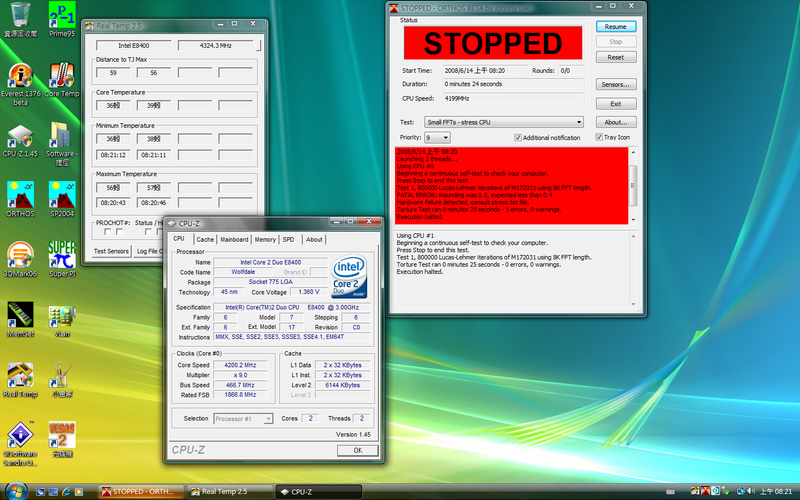Switch to Real Temp 2.5 taskbar button

tap(230, 492)
